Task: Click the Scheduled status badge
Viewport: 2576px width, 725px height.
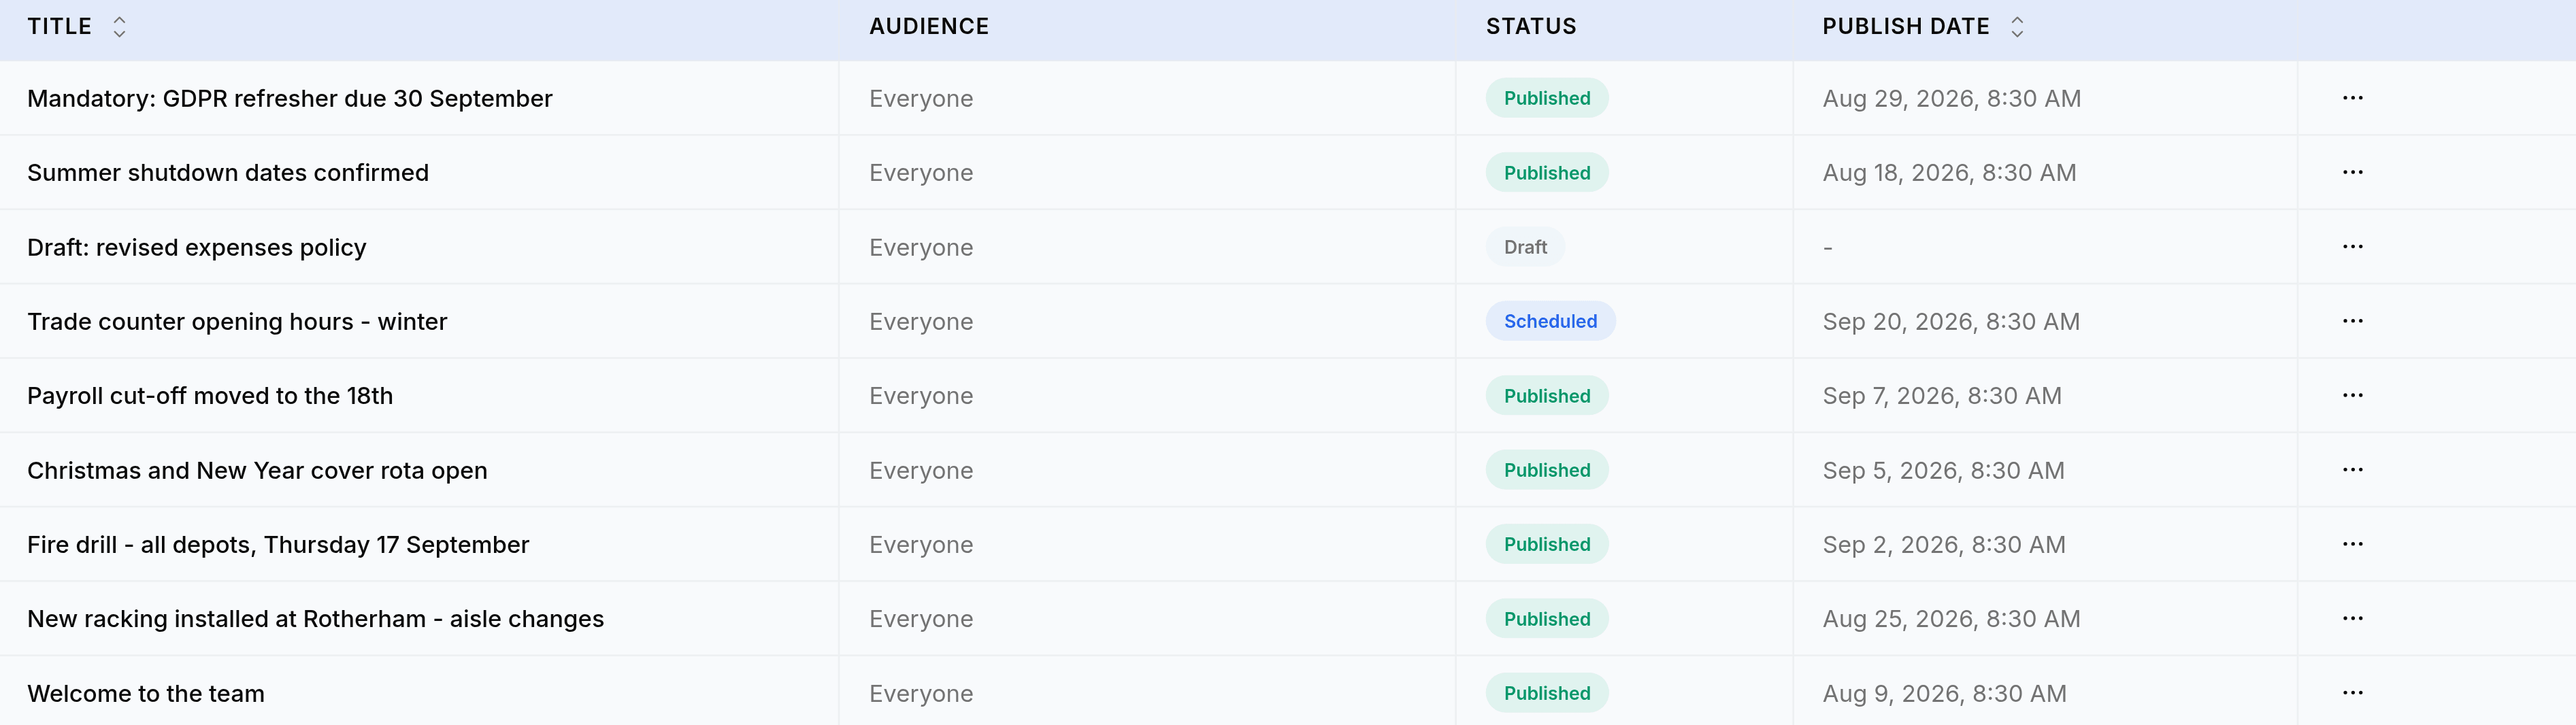Action: click(1550, 321)
